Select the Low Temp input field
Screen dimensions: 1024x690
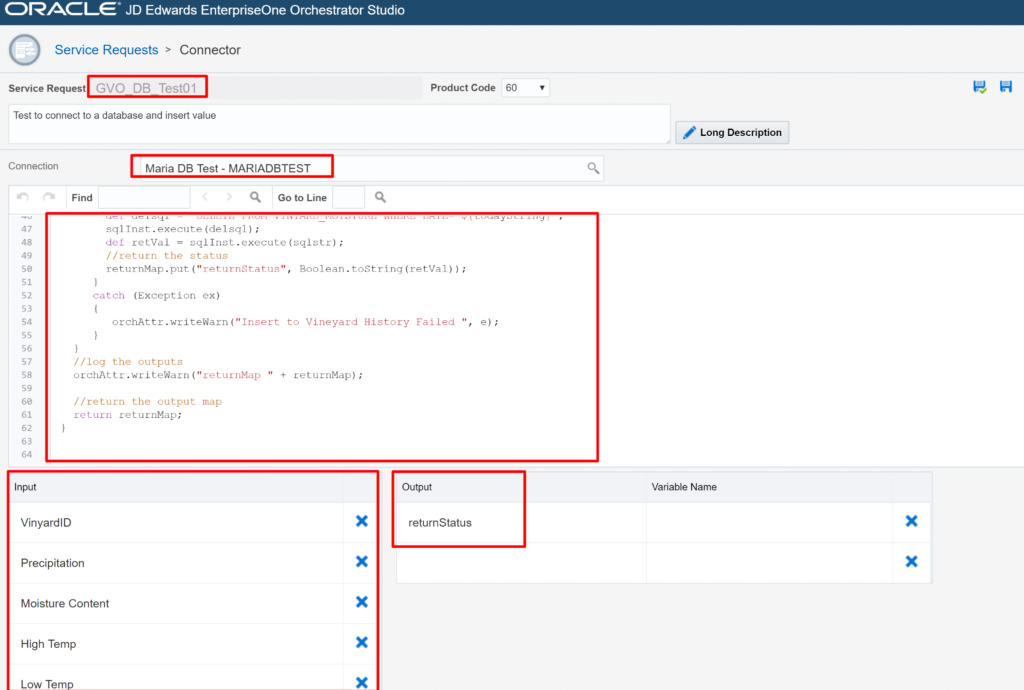pyautogui.click(x=176, y=679)
